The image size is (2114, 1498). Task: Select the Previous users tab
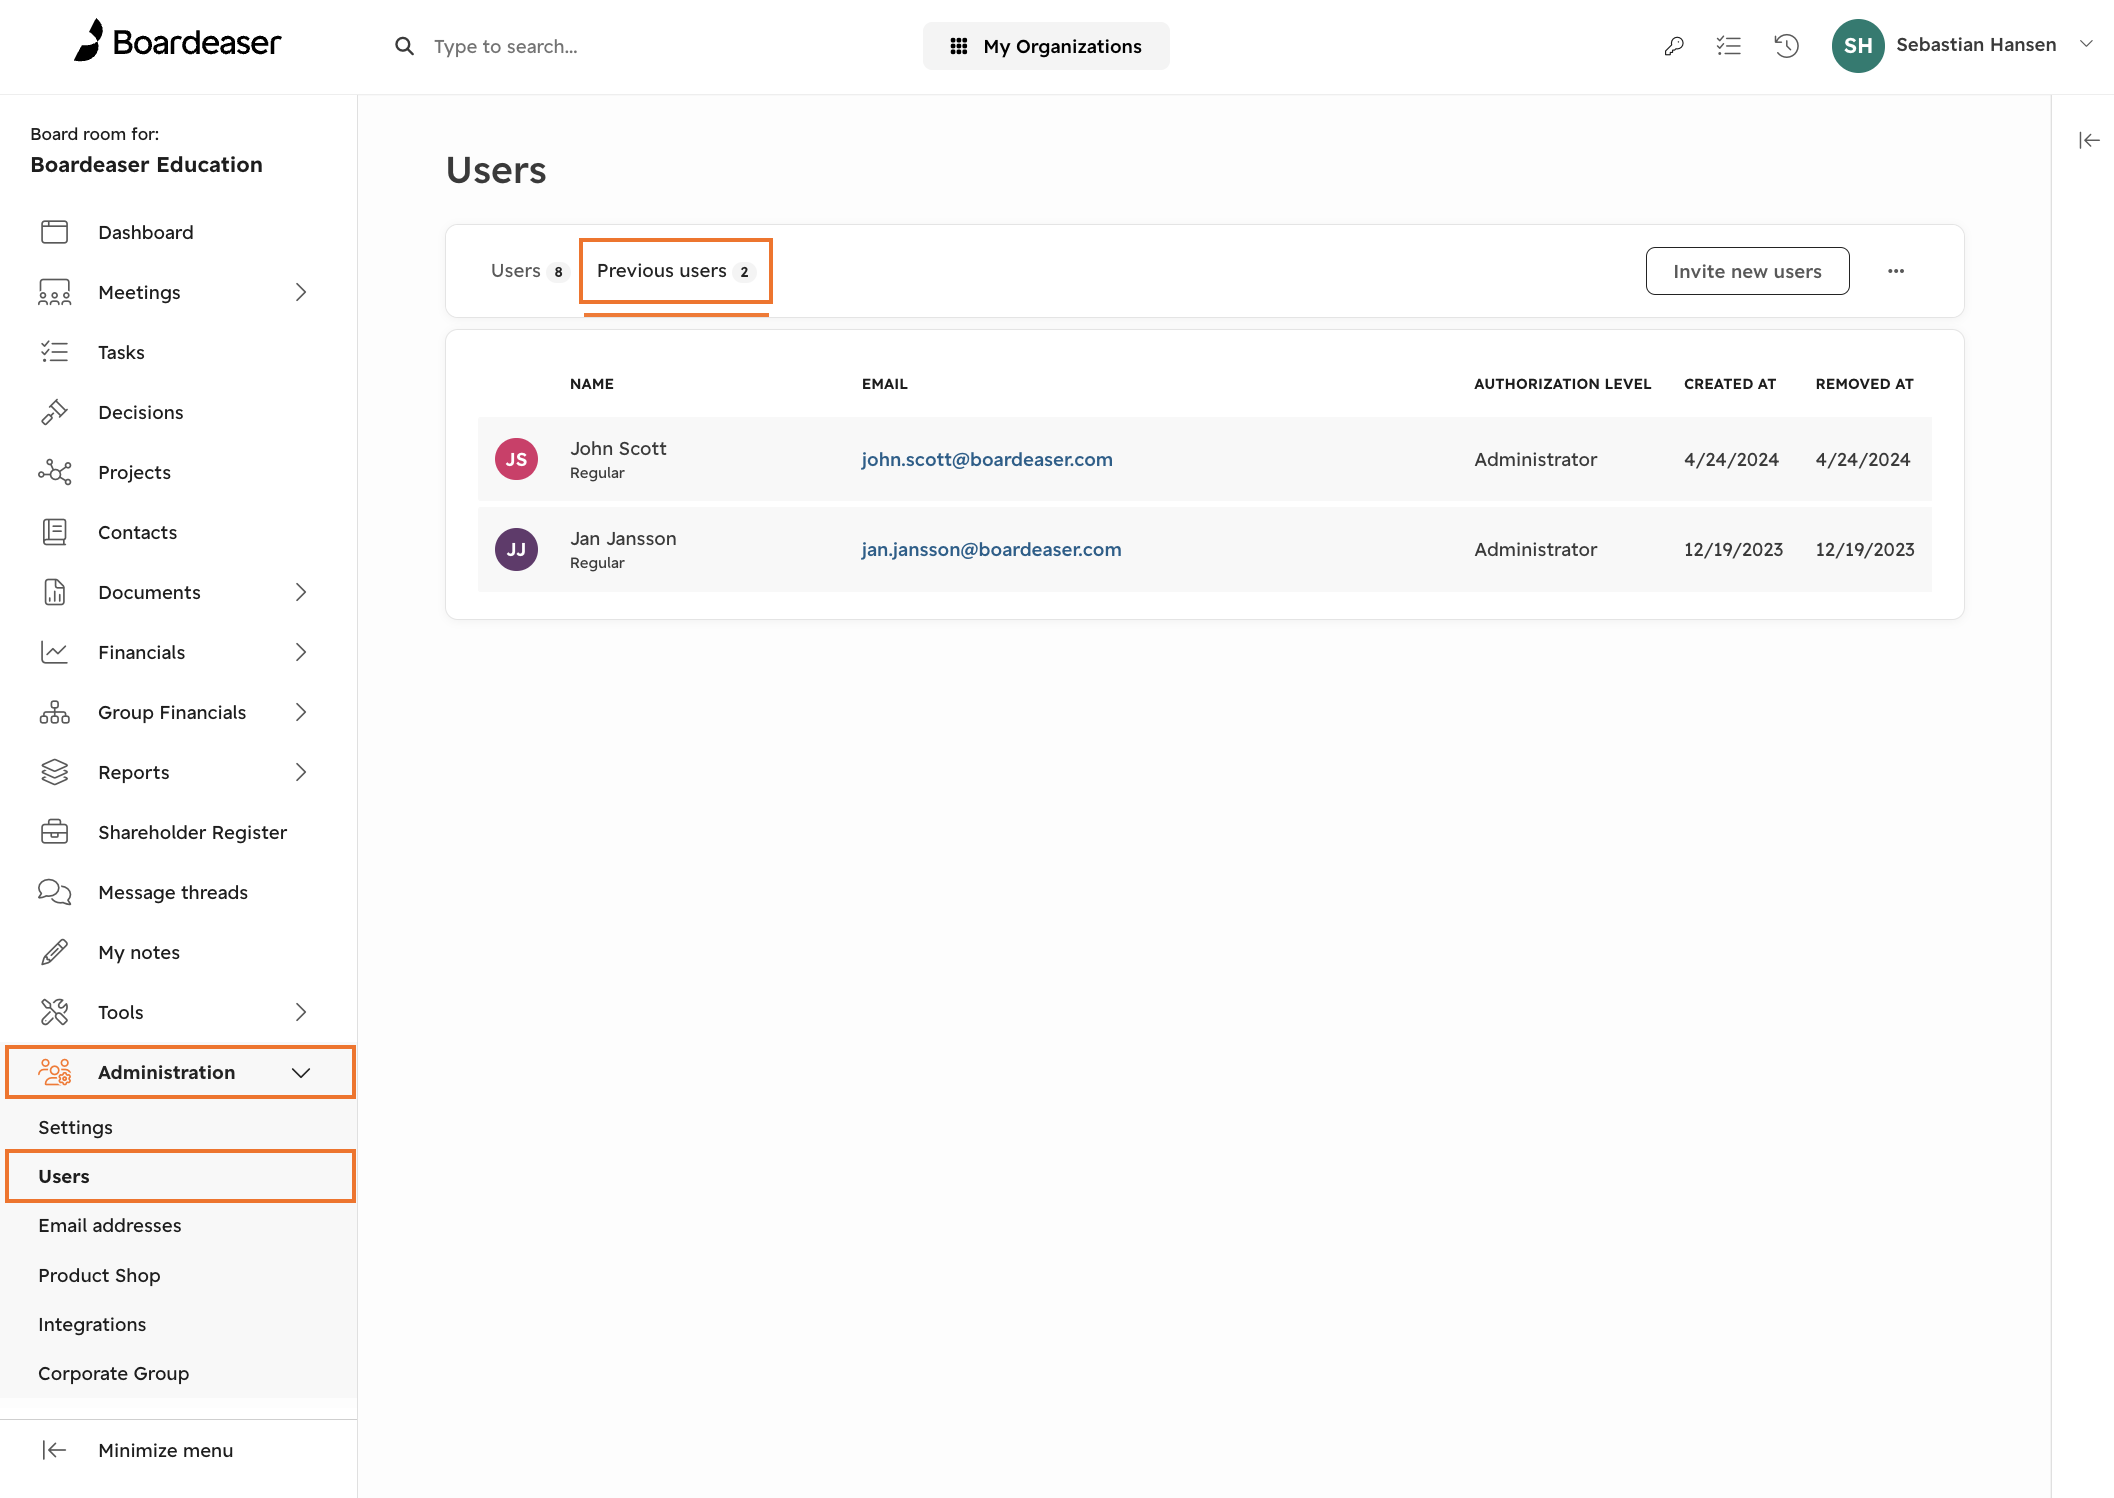[676, 271]
